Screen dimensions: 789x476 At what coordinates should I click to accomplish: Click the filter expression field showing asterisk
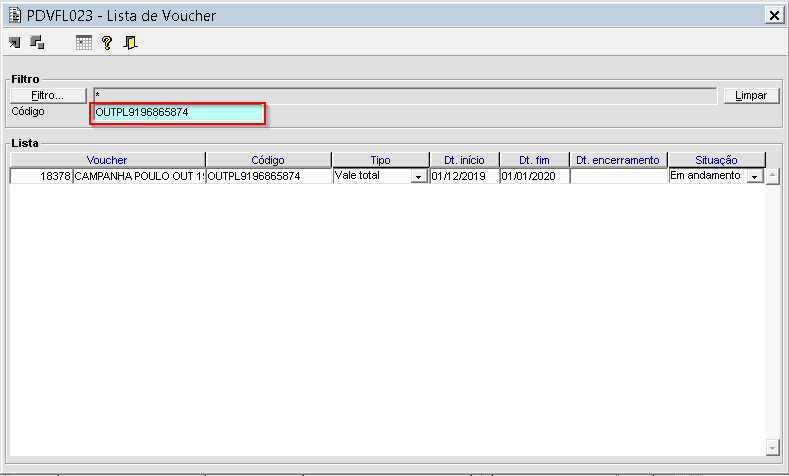point(405,96)
